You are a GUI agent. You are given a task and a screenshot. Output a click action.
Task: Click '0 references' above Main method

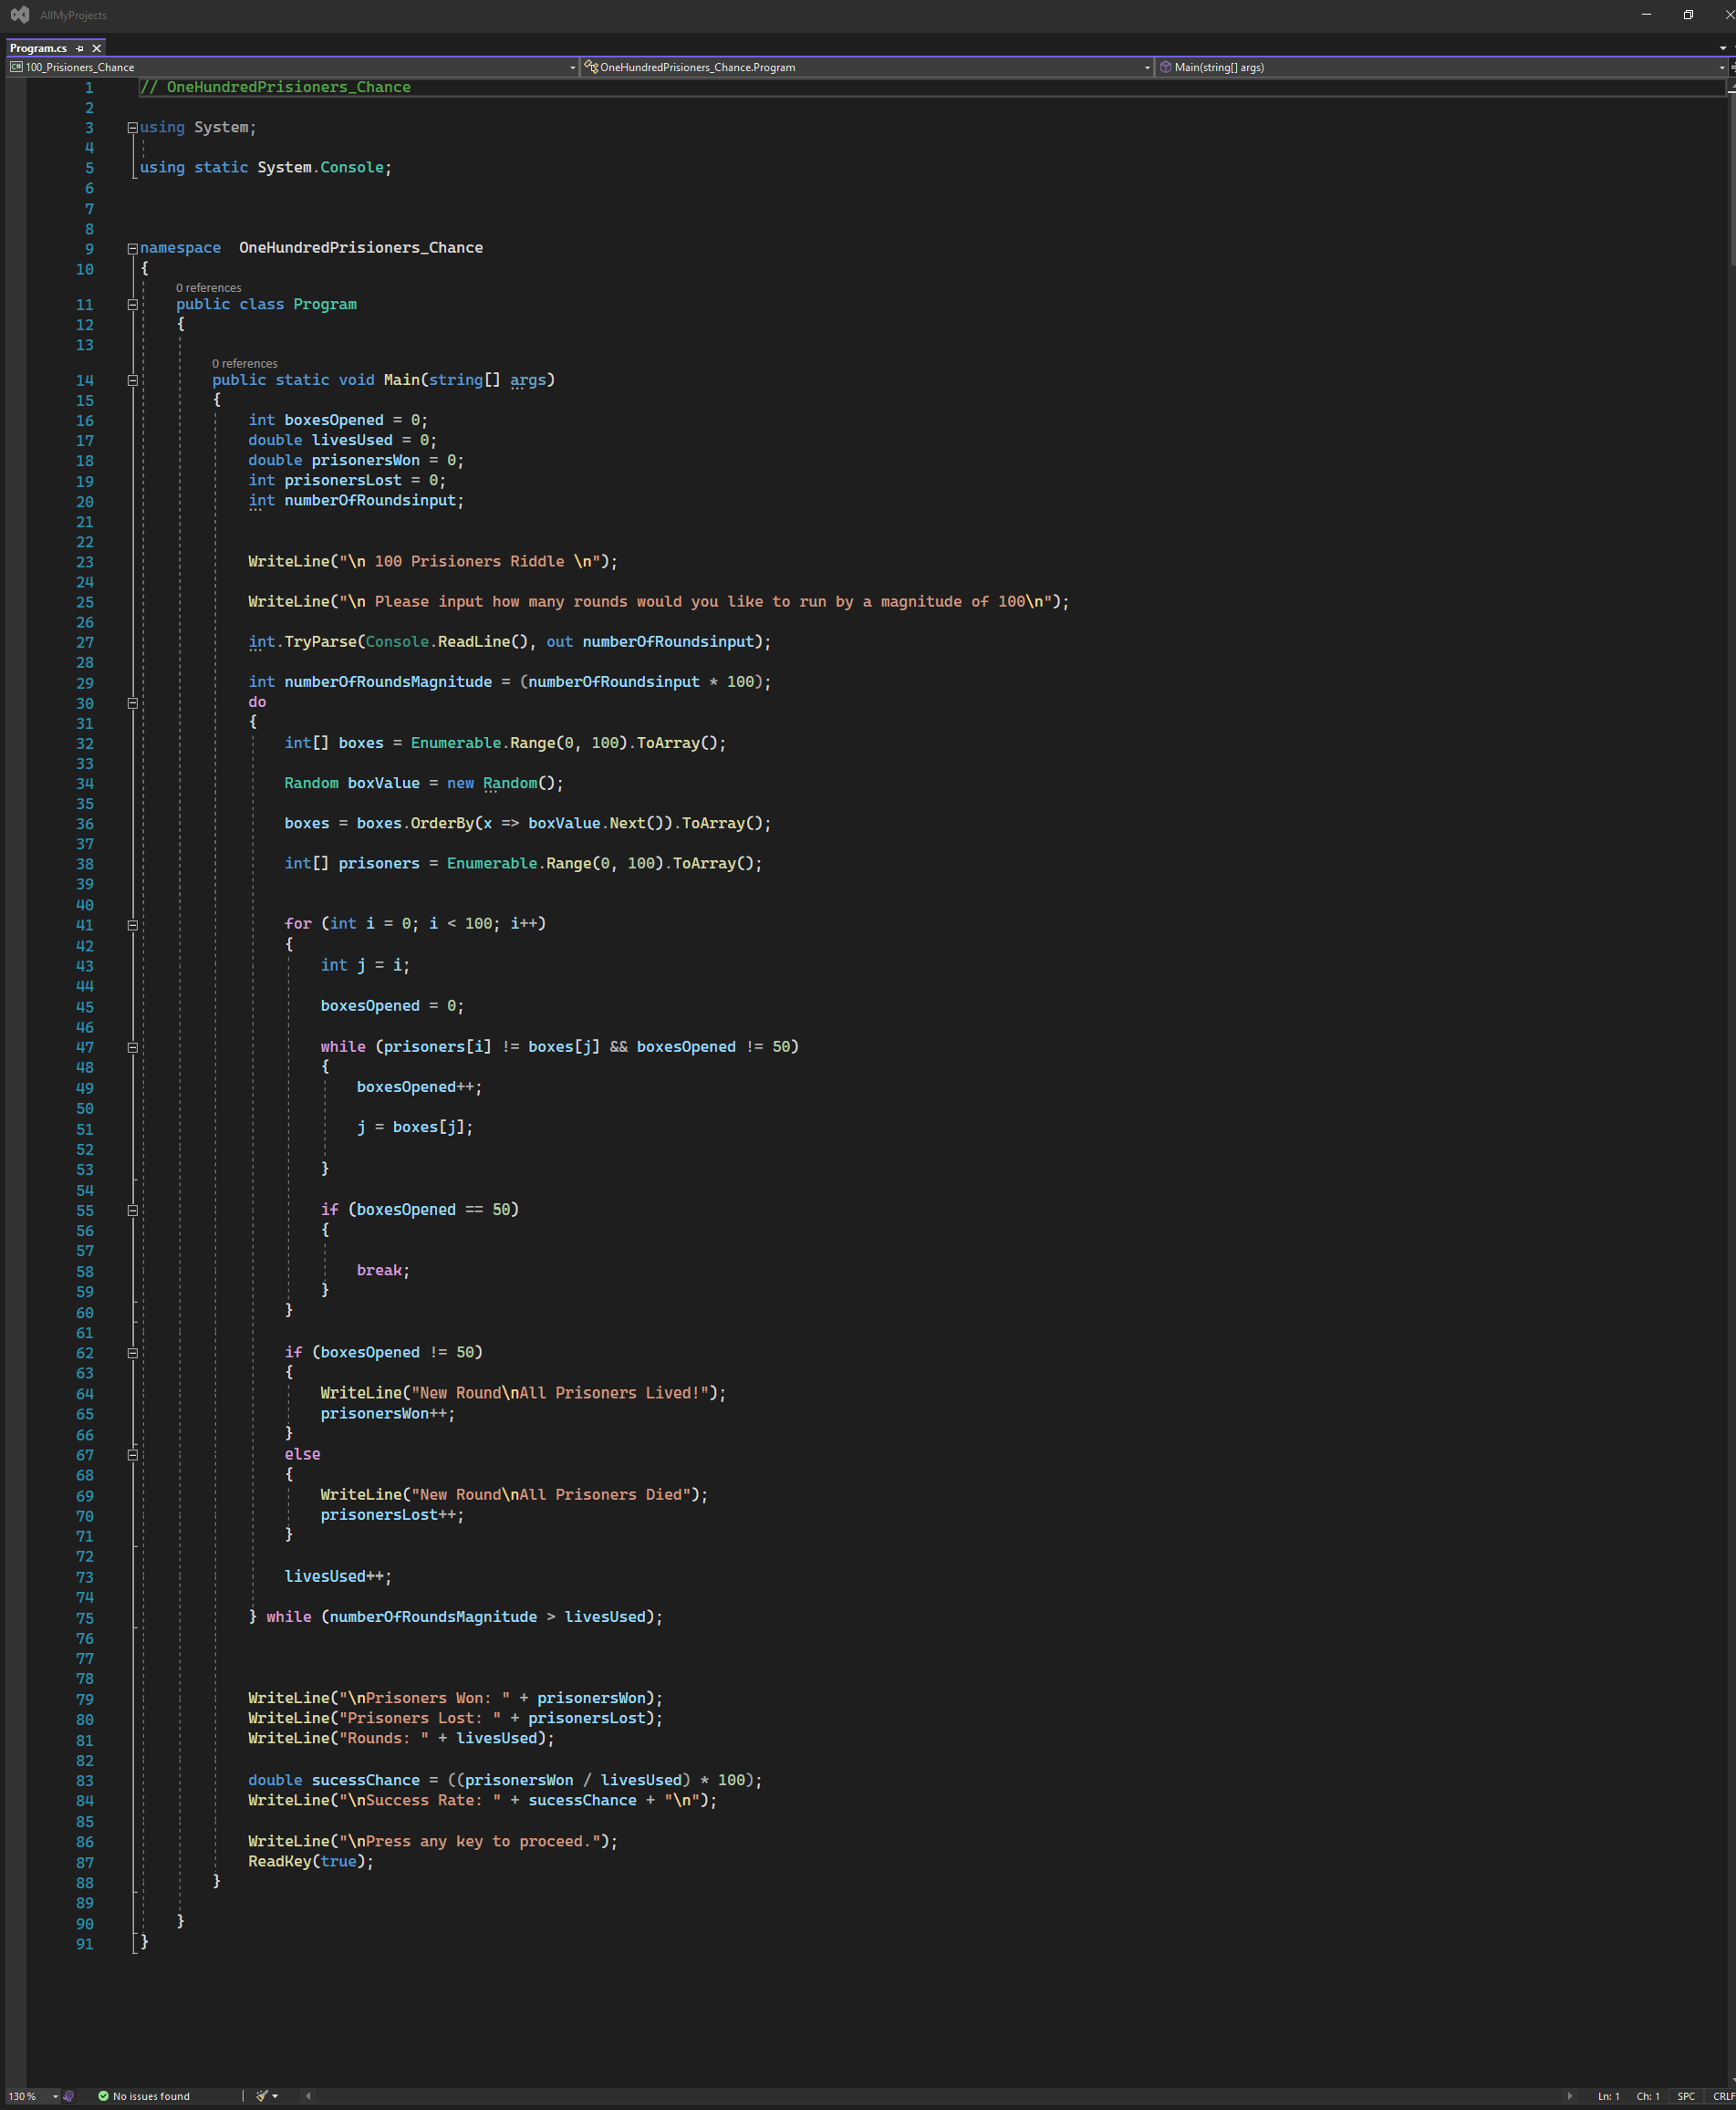pos(244,364)
